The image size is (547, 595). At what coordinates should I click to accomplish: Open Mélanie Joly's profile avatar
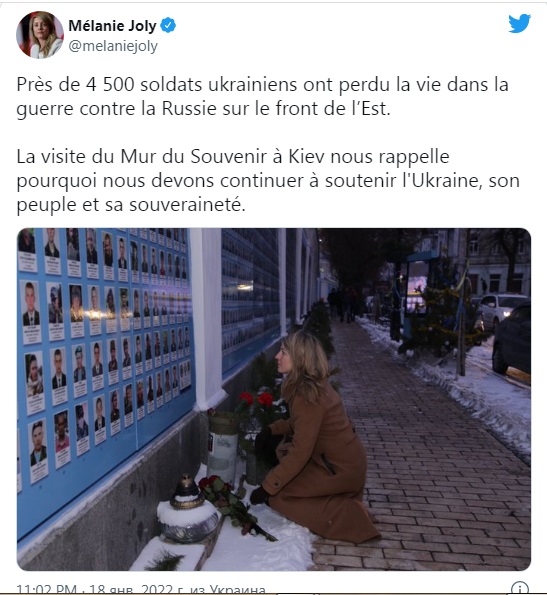point(40,35)
